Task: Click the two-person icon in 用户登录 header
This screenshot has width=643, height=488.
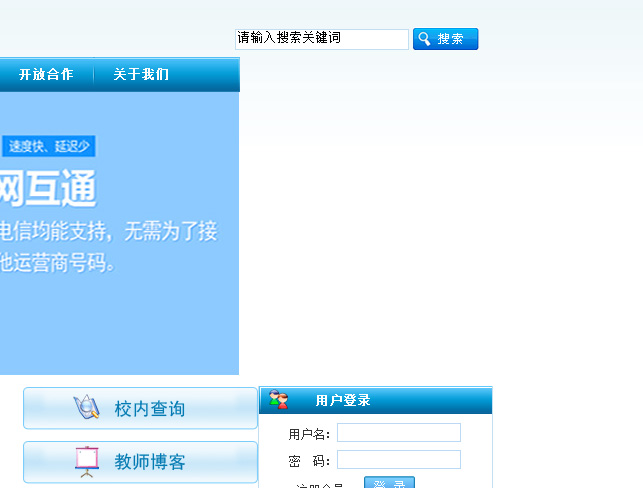Action: [279, 400]
